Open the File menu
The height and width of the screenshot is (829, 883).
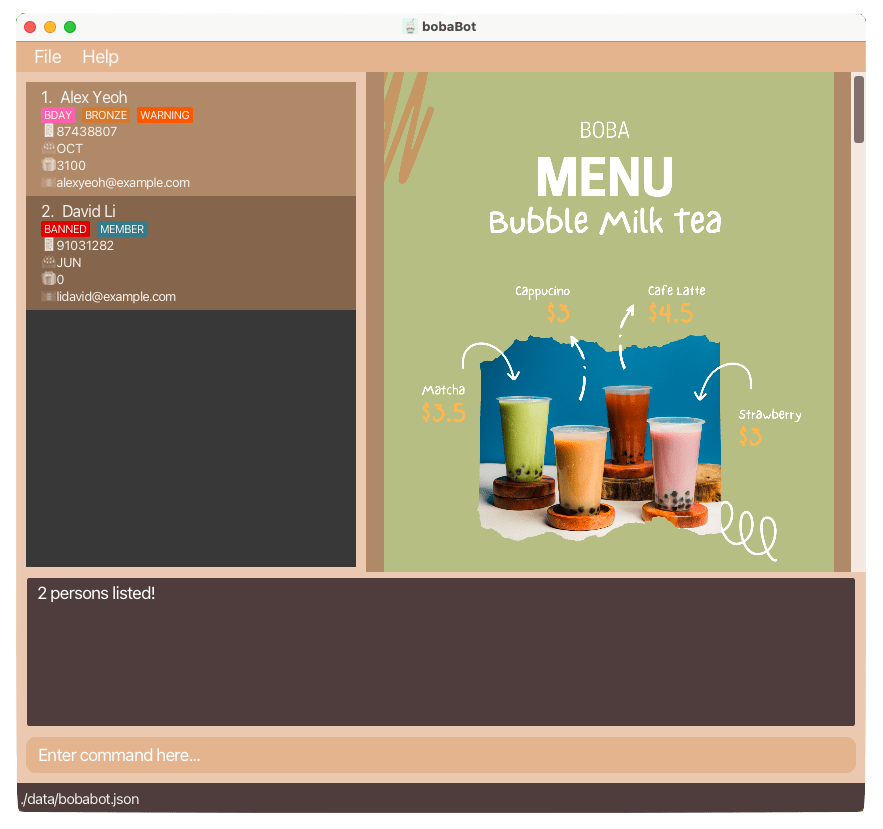[x=47, y=57]
